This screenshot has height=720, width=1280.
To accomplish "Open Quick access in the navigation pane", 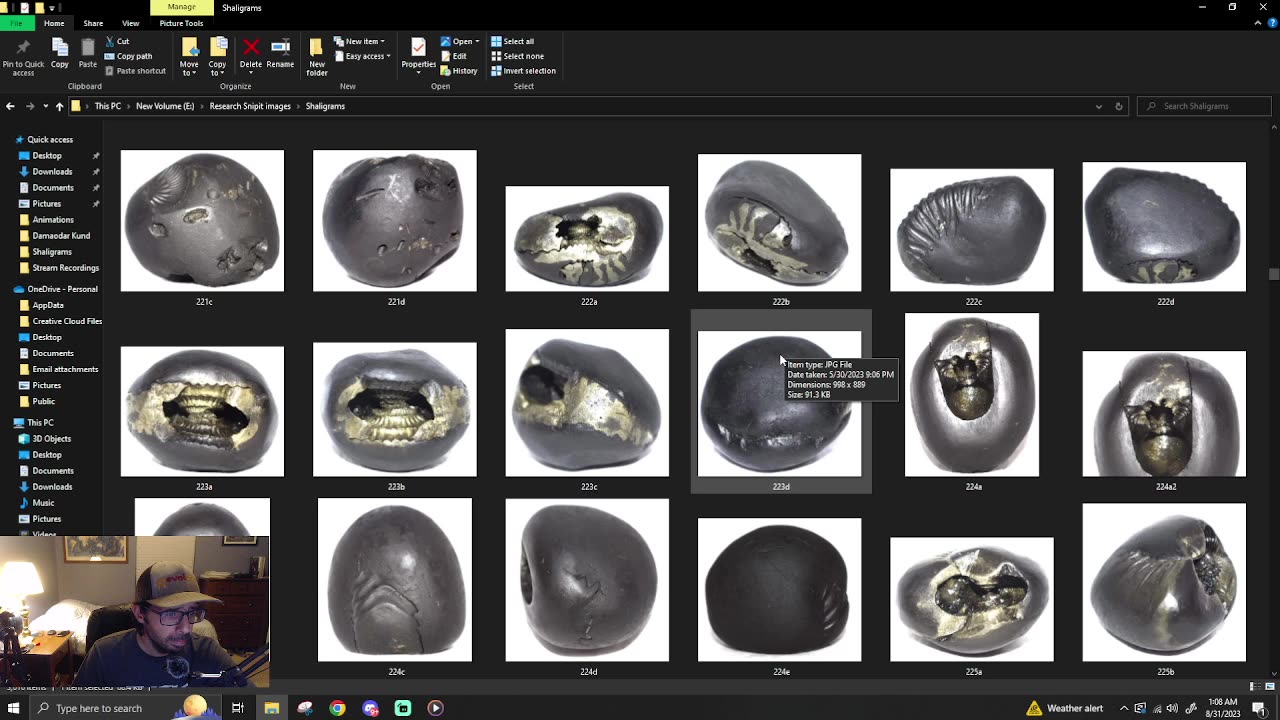I will click(50, 140).
